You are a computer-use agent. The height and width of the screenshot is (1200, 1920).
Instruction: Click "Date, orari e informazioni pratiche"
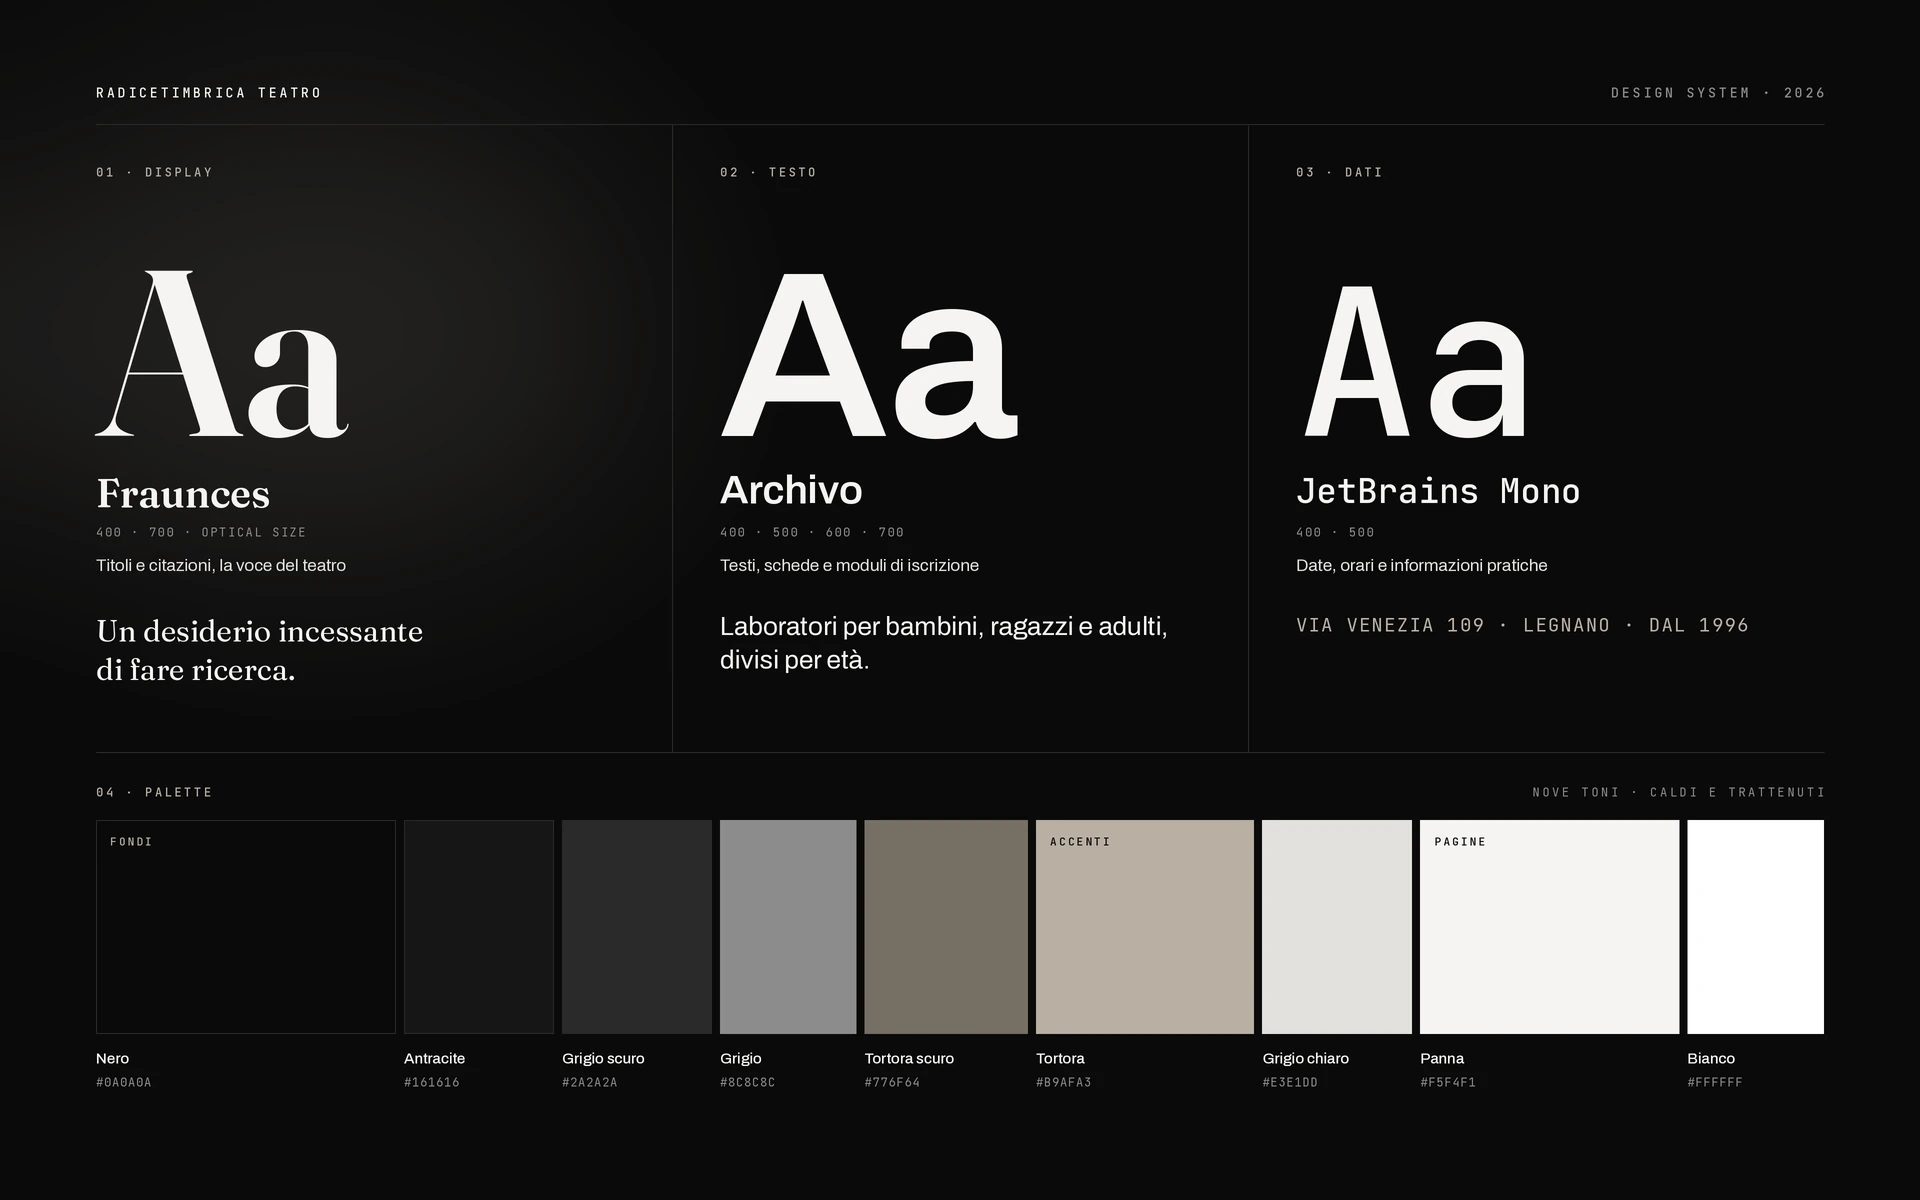coord(1422,565)
